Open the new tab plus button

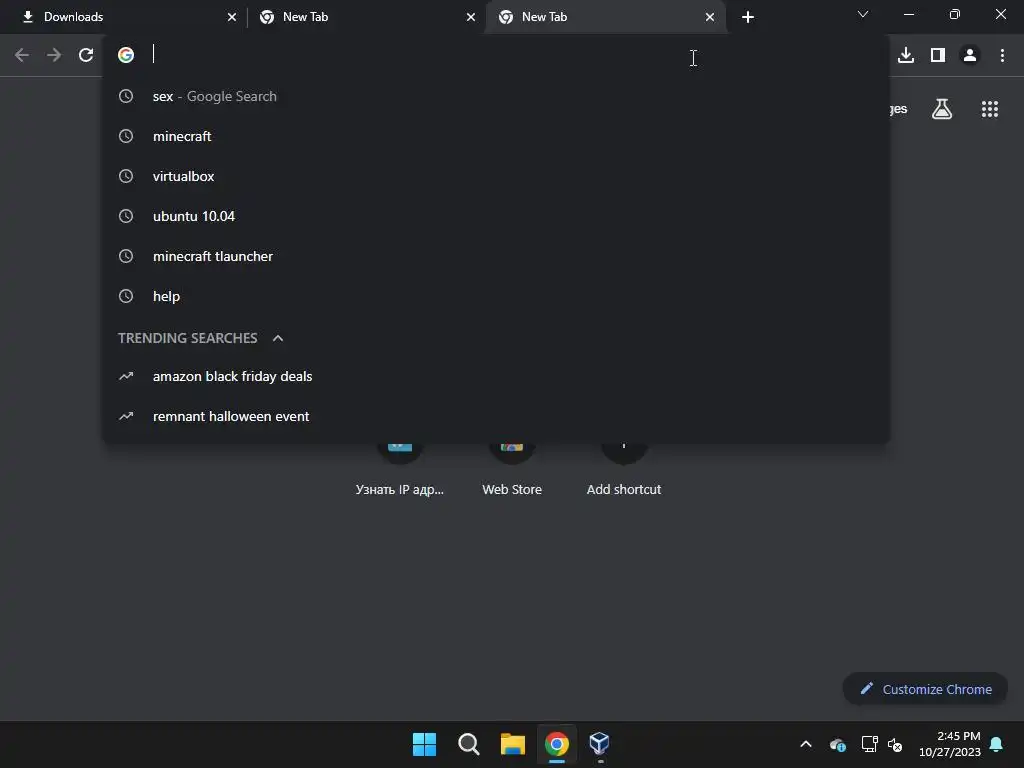click(x=748, y=17)
